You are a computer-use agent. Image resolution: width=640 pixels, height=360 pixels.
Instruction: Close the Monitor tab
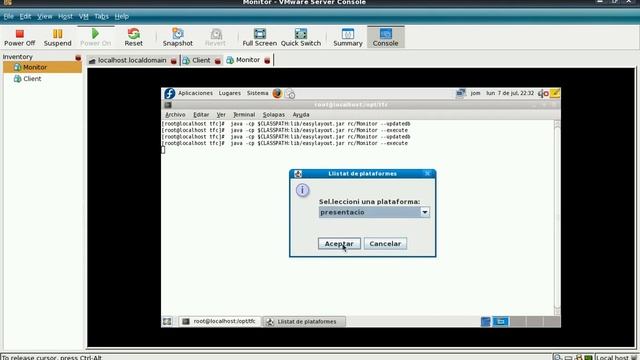[267, 60]
